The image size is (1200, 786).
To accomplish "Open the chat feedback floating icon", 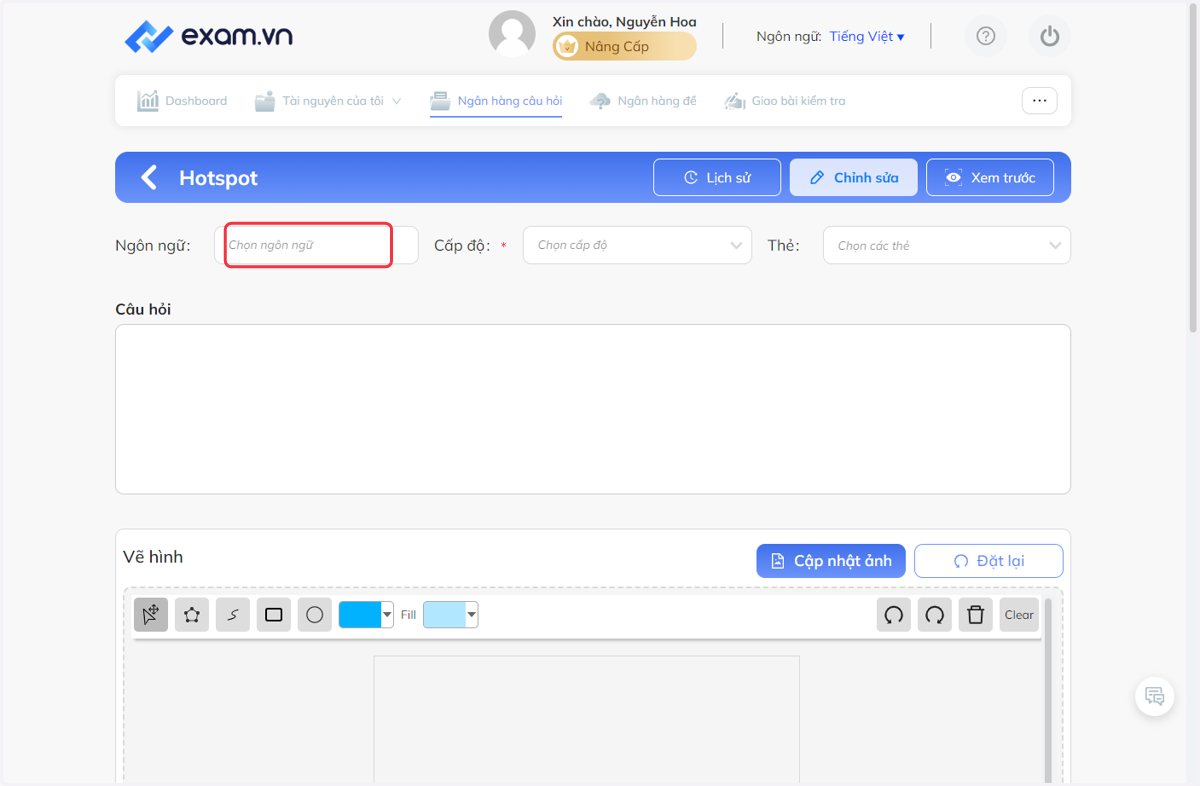I will pyautogui.click(x=1155, y=696).
